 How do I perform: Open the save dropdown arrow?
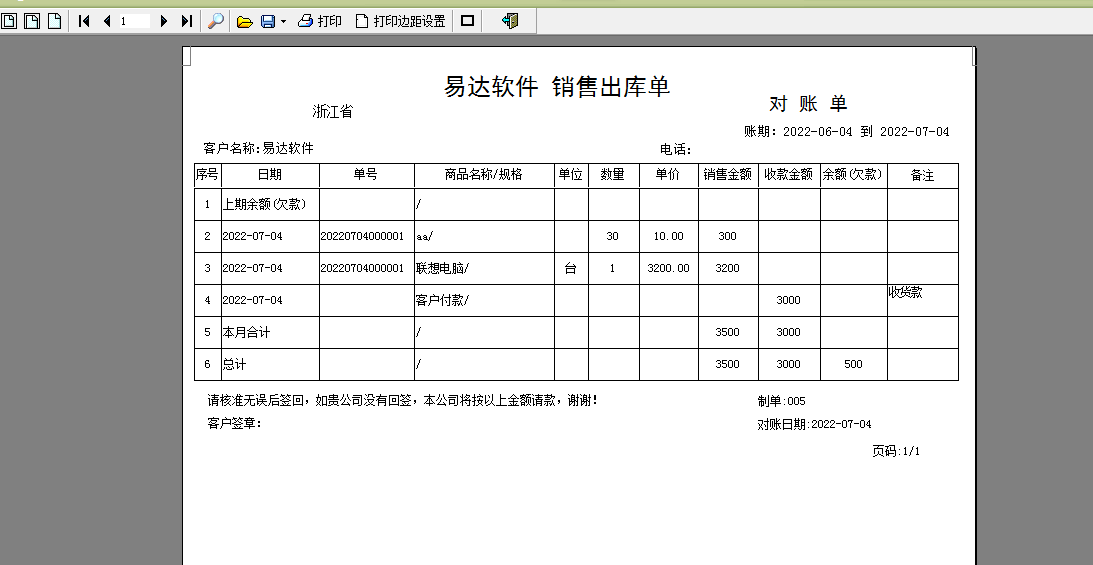283,22
